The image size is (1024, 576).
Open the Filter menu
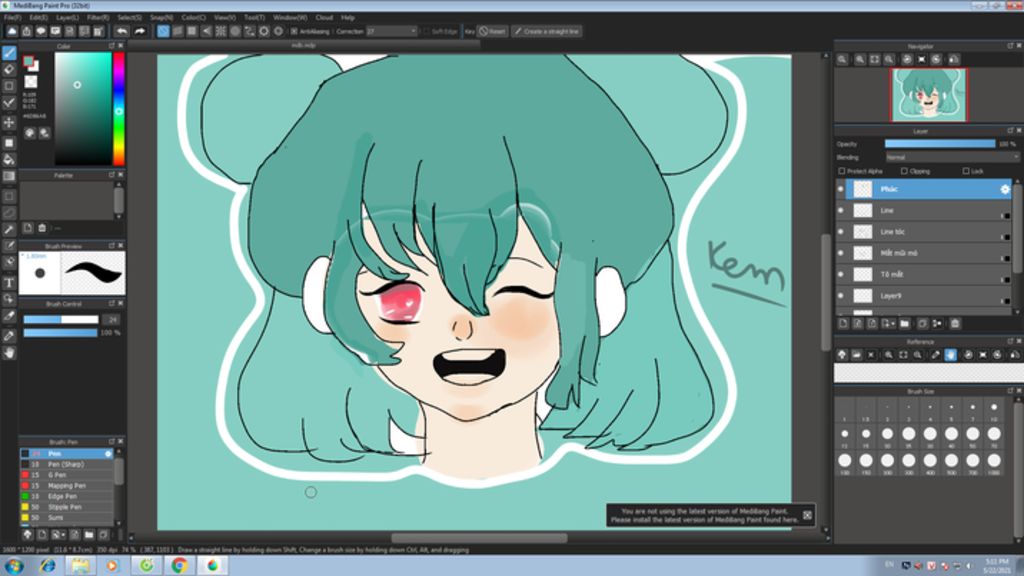pos(98,18)
